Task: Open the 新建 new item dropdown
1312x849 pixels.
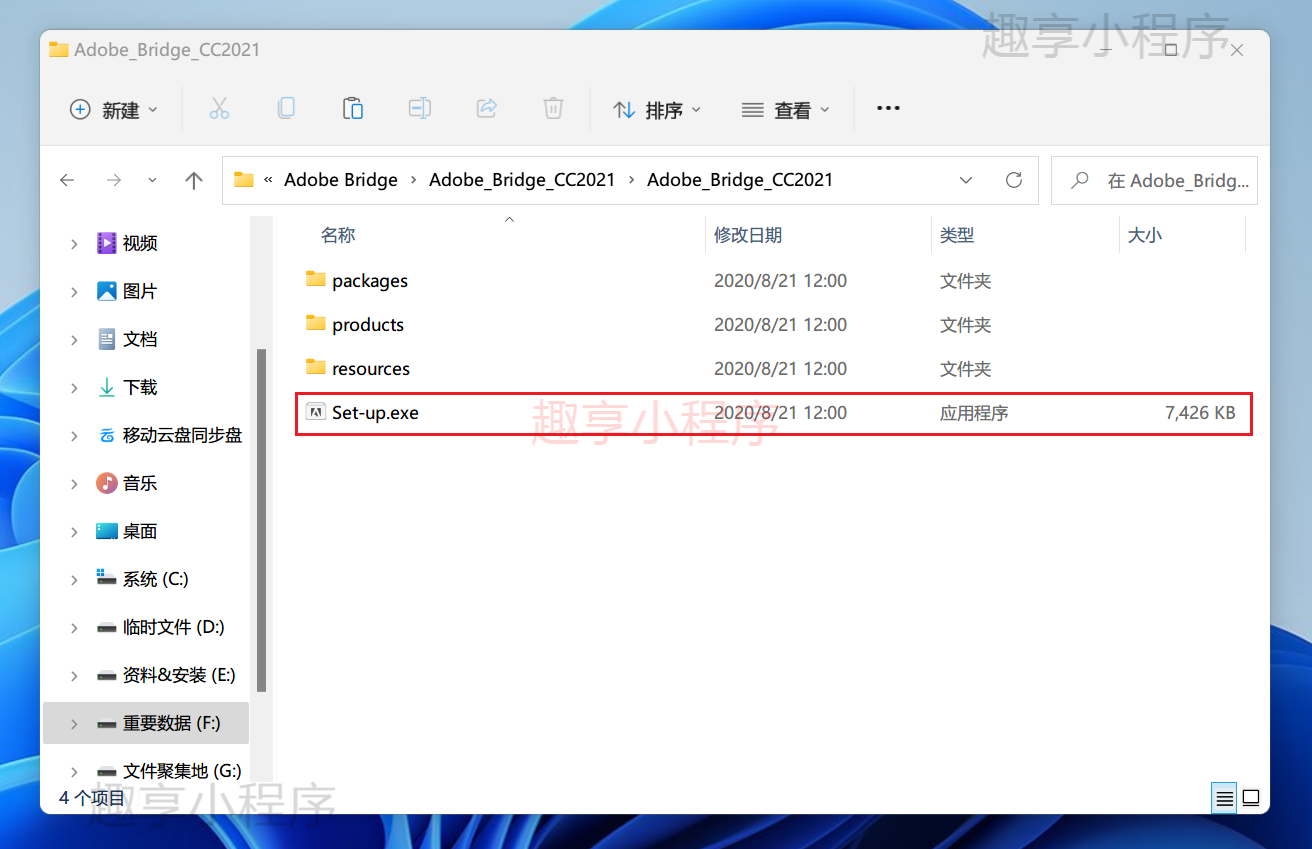Action: [x=113, y=109]
